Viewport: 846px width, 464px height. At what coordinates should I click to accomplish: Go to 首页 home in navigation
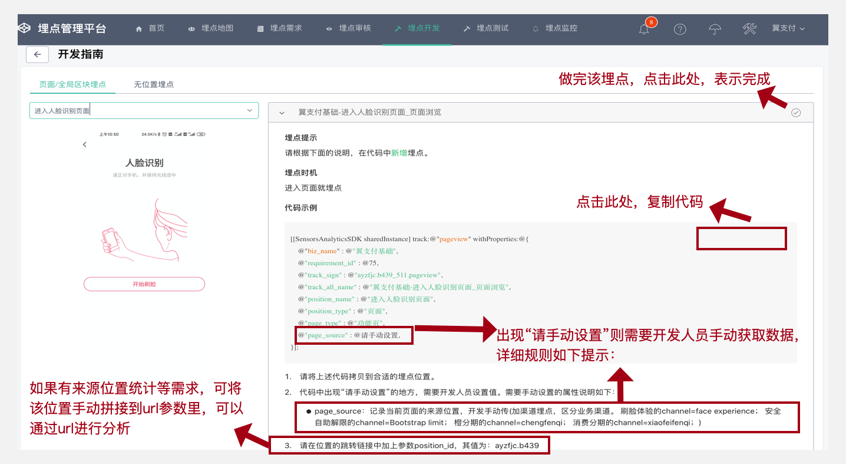(x=150, y=29)
